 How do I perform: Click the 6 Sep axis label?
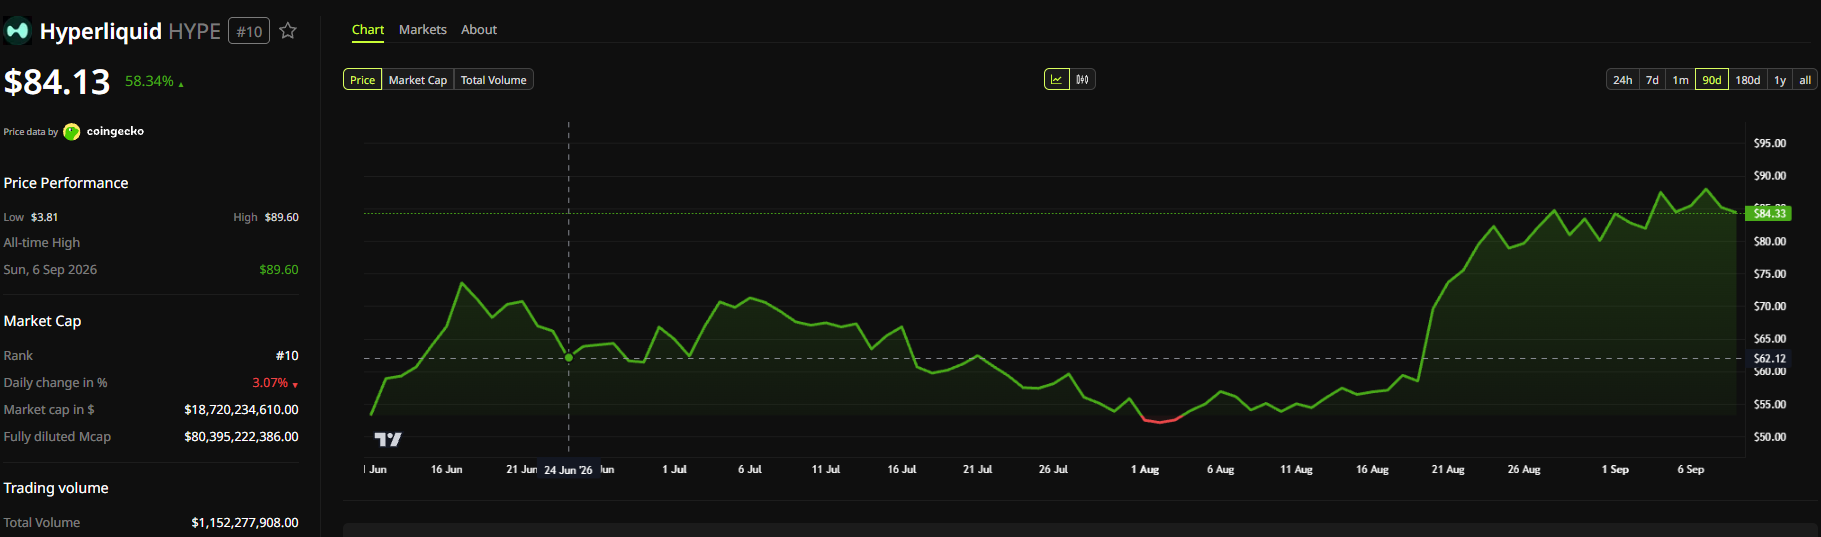[1691, 469]
